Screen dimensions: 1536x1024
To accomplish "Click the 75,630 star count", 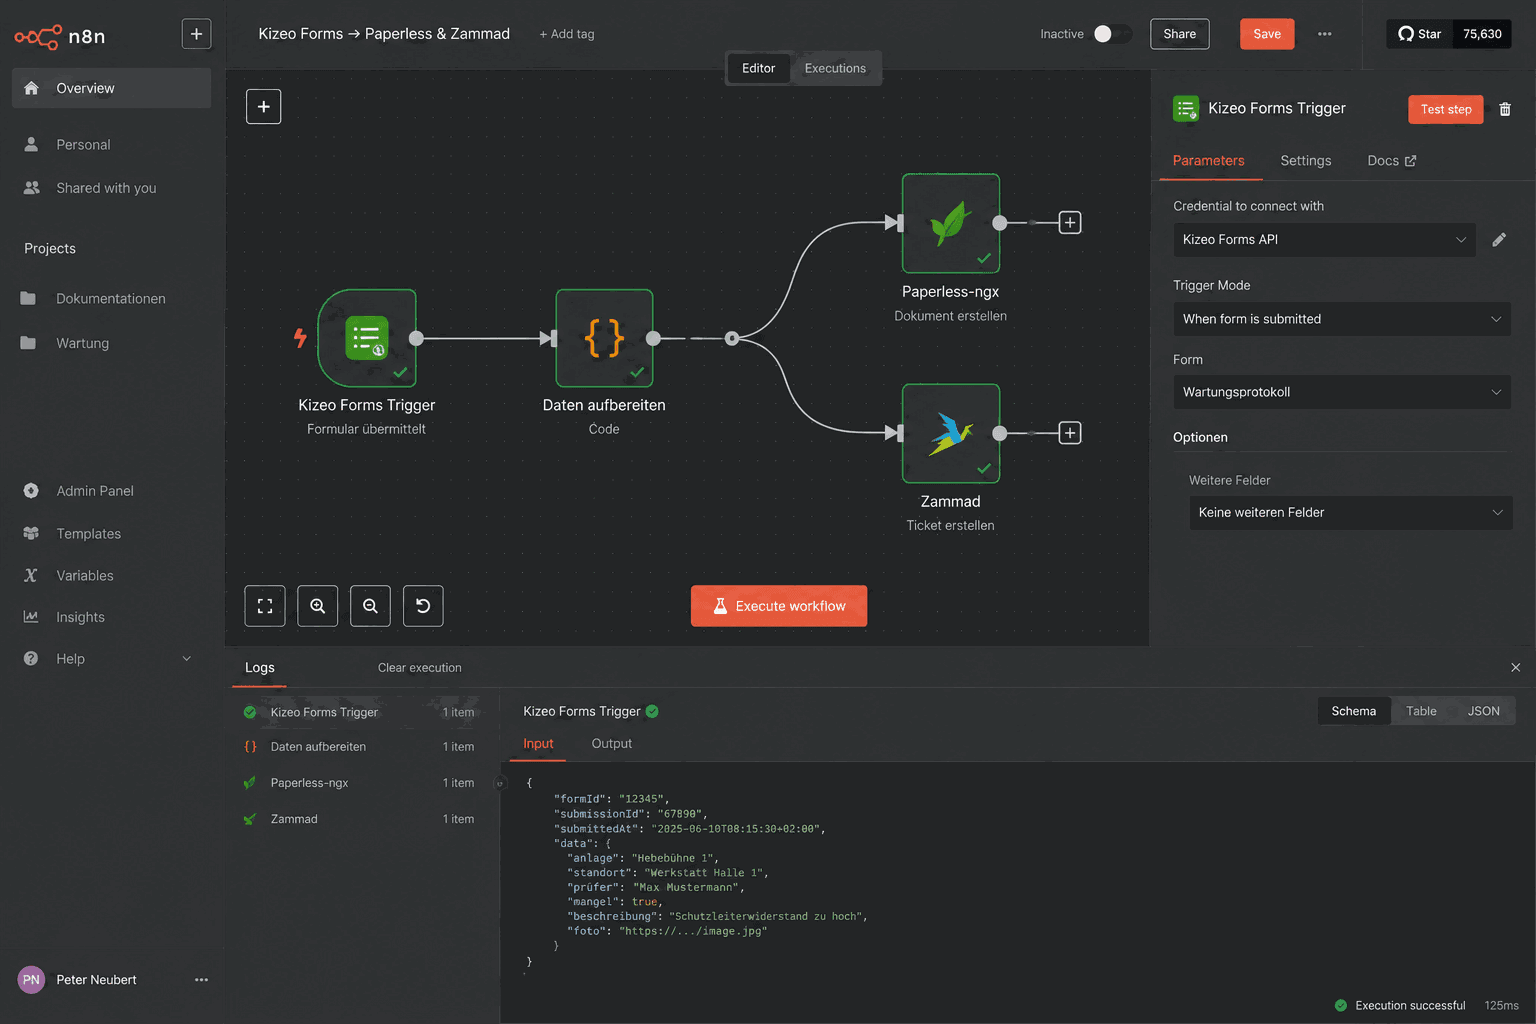I will (1482, 34).
